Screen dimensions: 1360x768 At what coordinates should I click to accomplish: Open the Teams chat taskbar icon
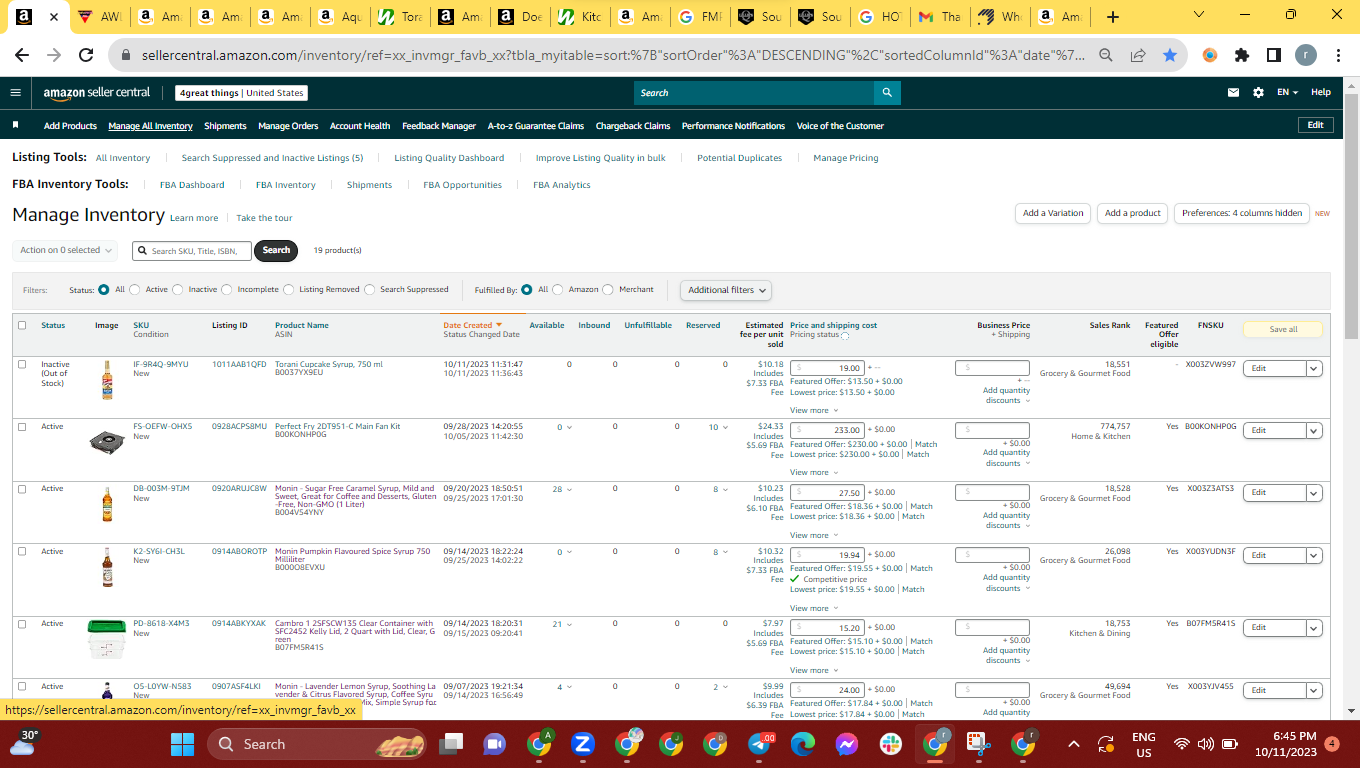click(x=494, y=744)
